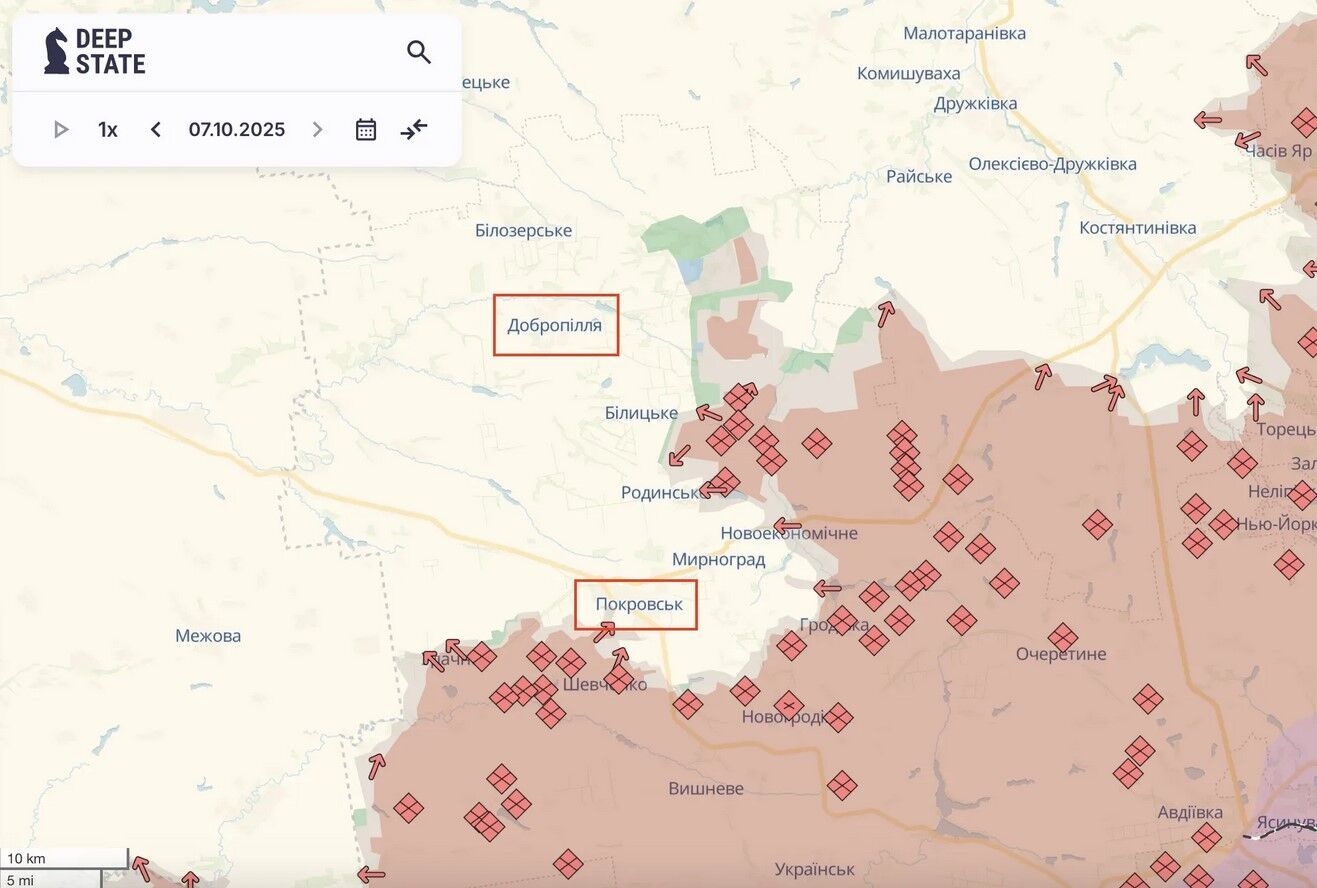The width and height of the screenshot is (1317, 888).
Task: Select a unit diamond marker near Шевченко
Action: point(571,662)
